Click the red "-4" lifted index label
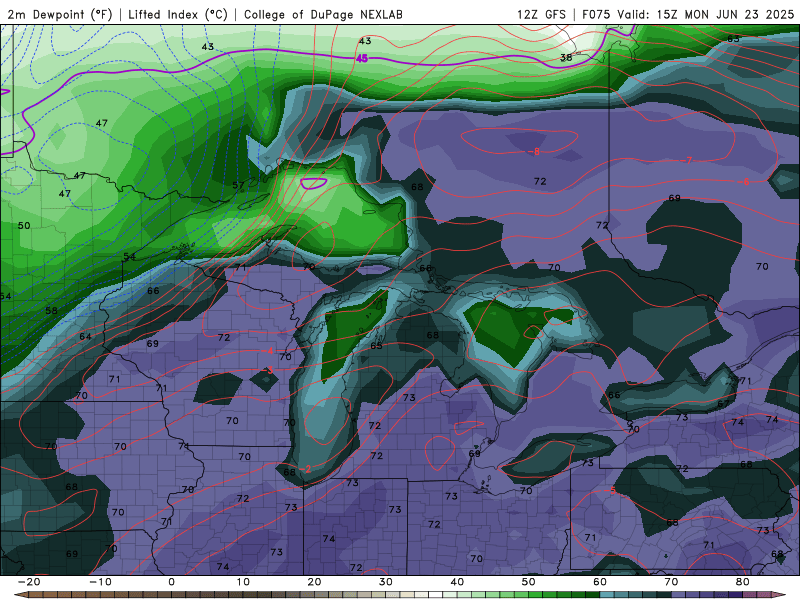 point(269,351)
